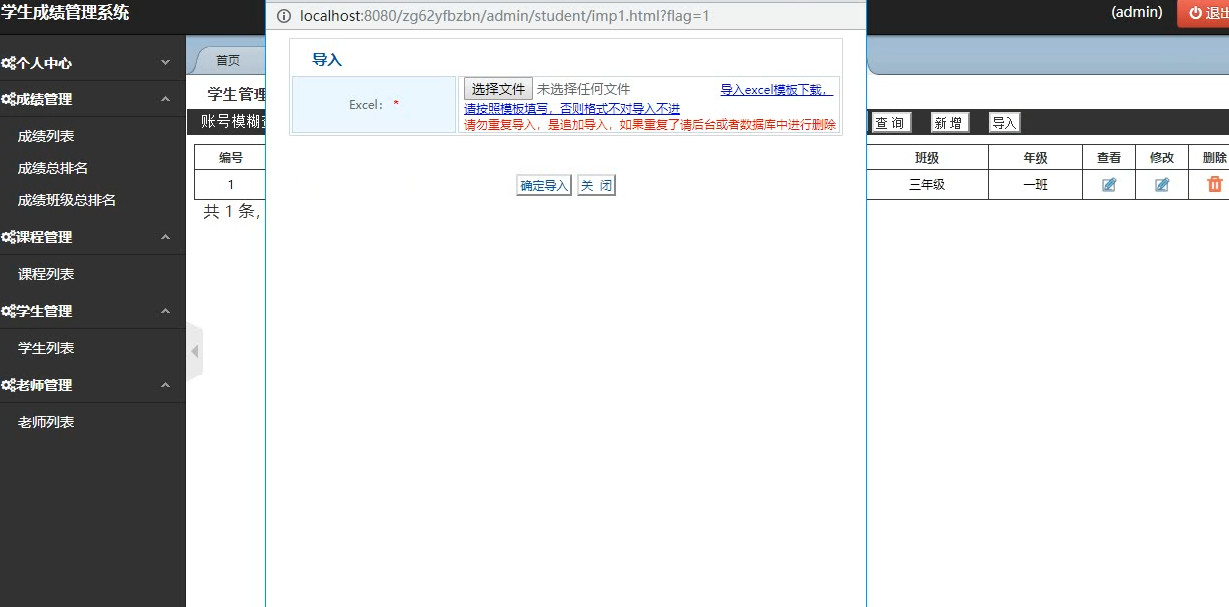Click the Excel: field label

374,104
